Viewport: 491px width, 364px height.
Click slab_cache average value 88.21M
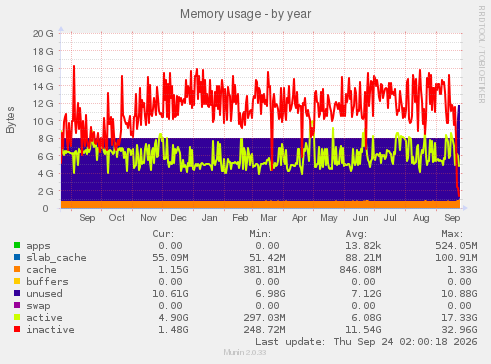point(363,258)
